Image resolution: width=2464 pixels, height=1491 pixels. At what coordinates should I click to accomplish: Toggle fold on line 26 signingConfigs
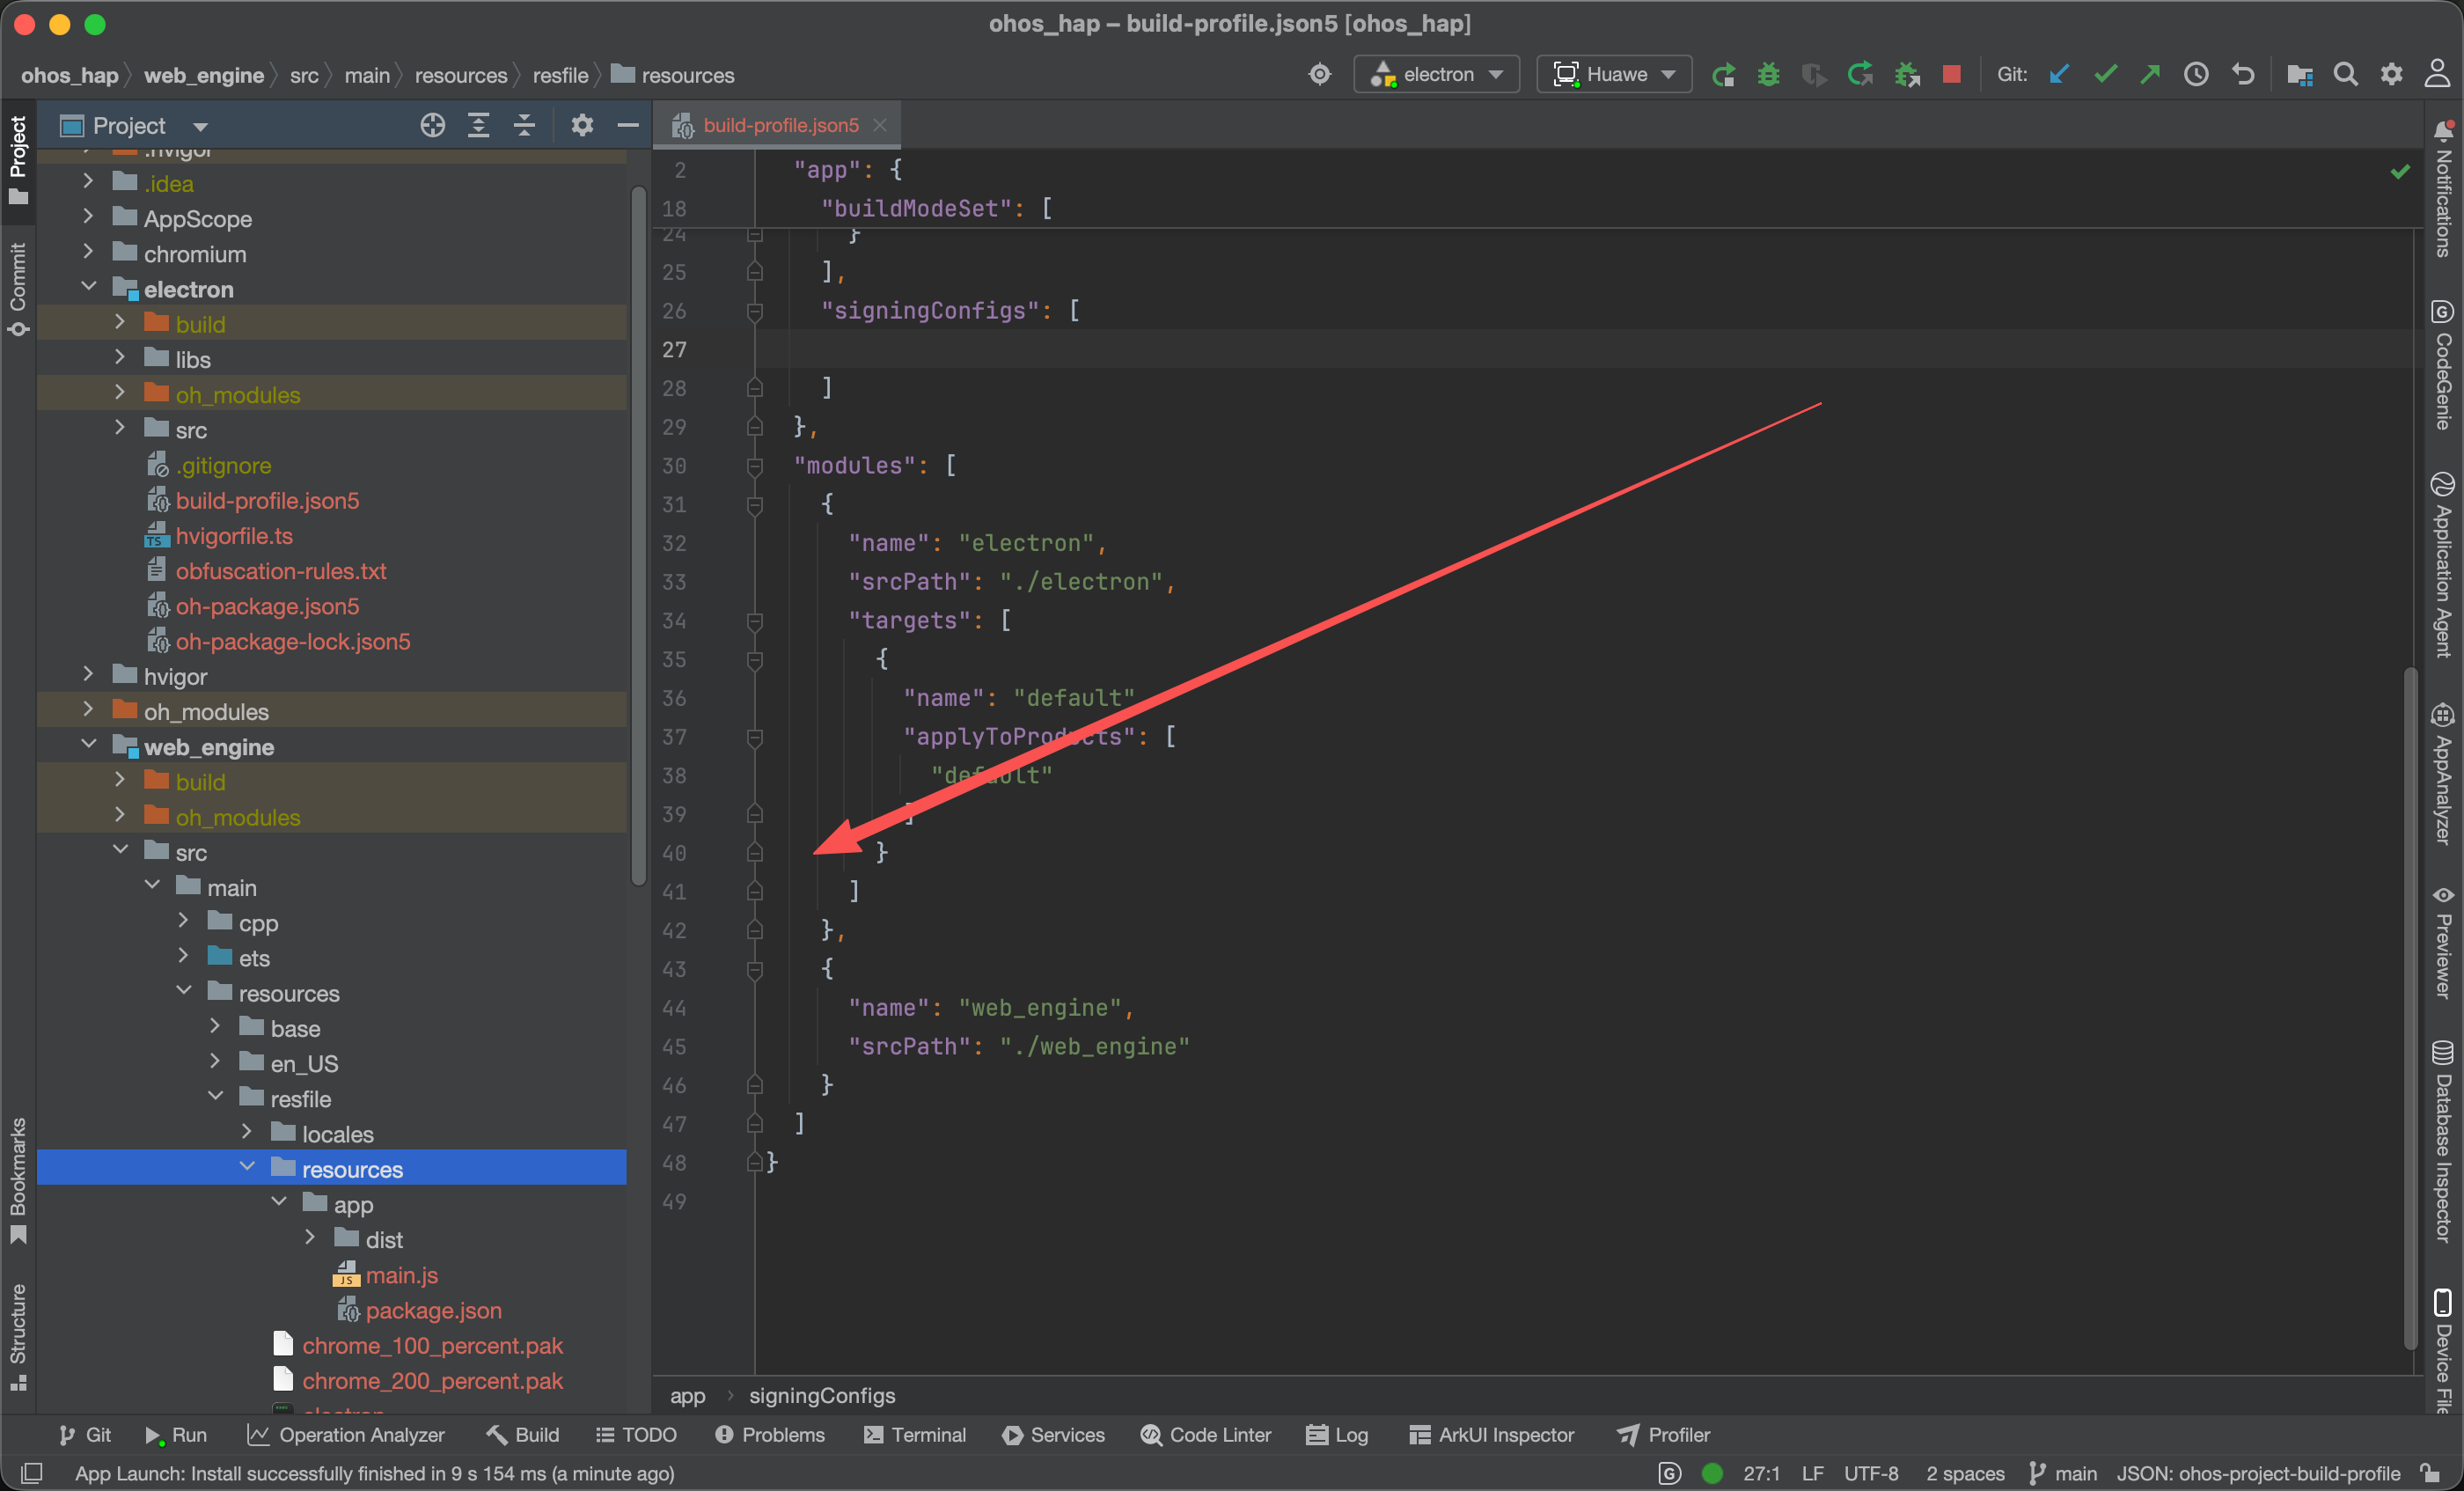pos(755,311)
